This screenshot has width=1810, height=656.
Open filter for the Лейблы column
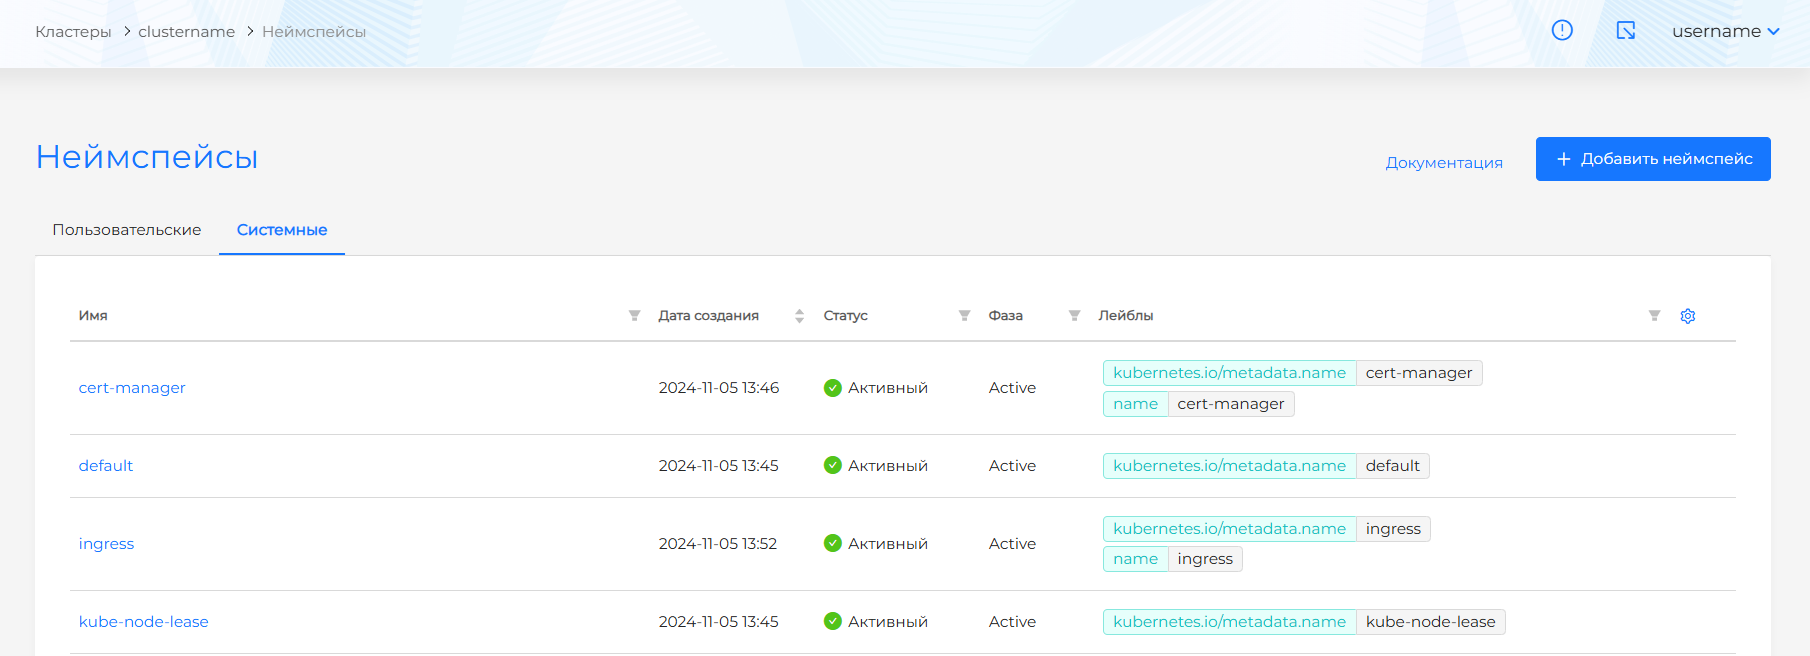click(1654, 316)
